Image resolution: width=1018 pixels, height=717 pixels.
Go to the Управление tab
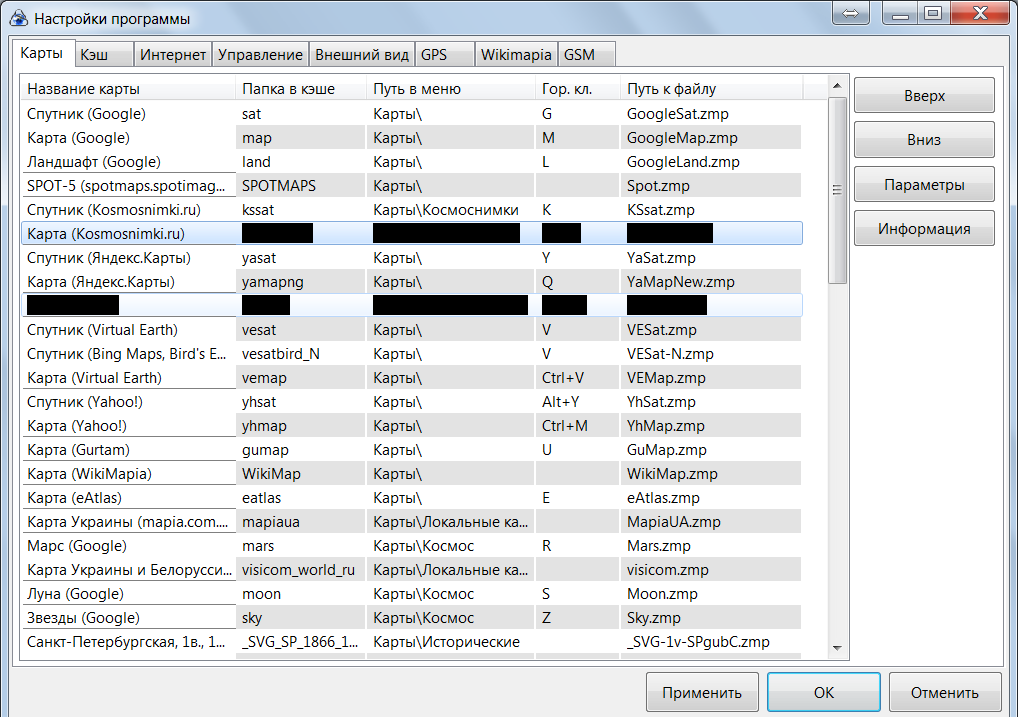tap(260, 55)
